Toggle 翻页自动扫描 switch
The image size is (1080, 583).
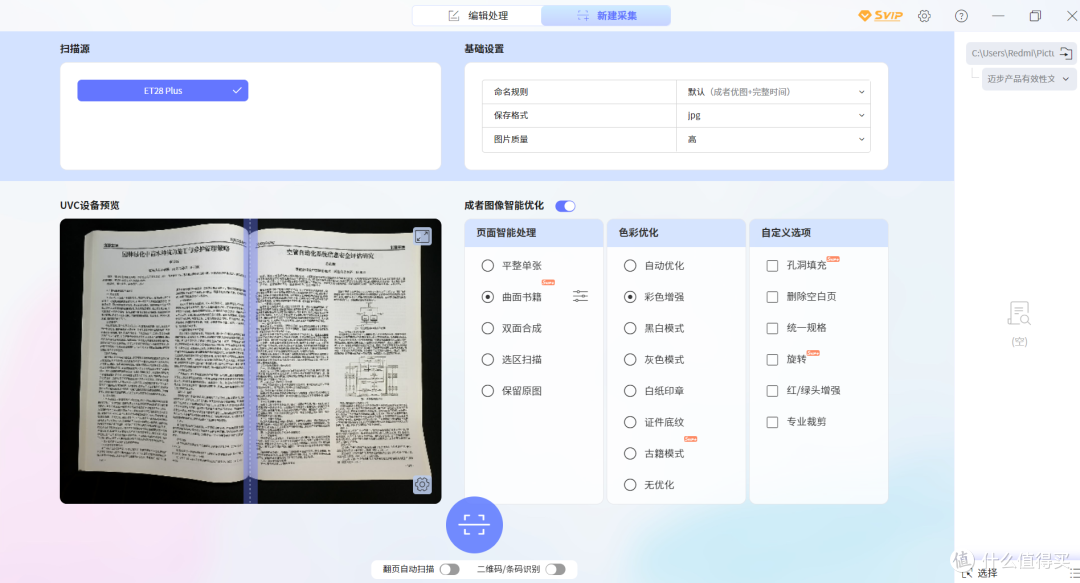[x=450, y=569]
